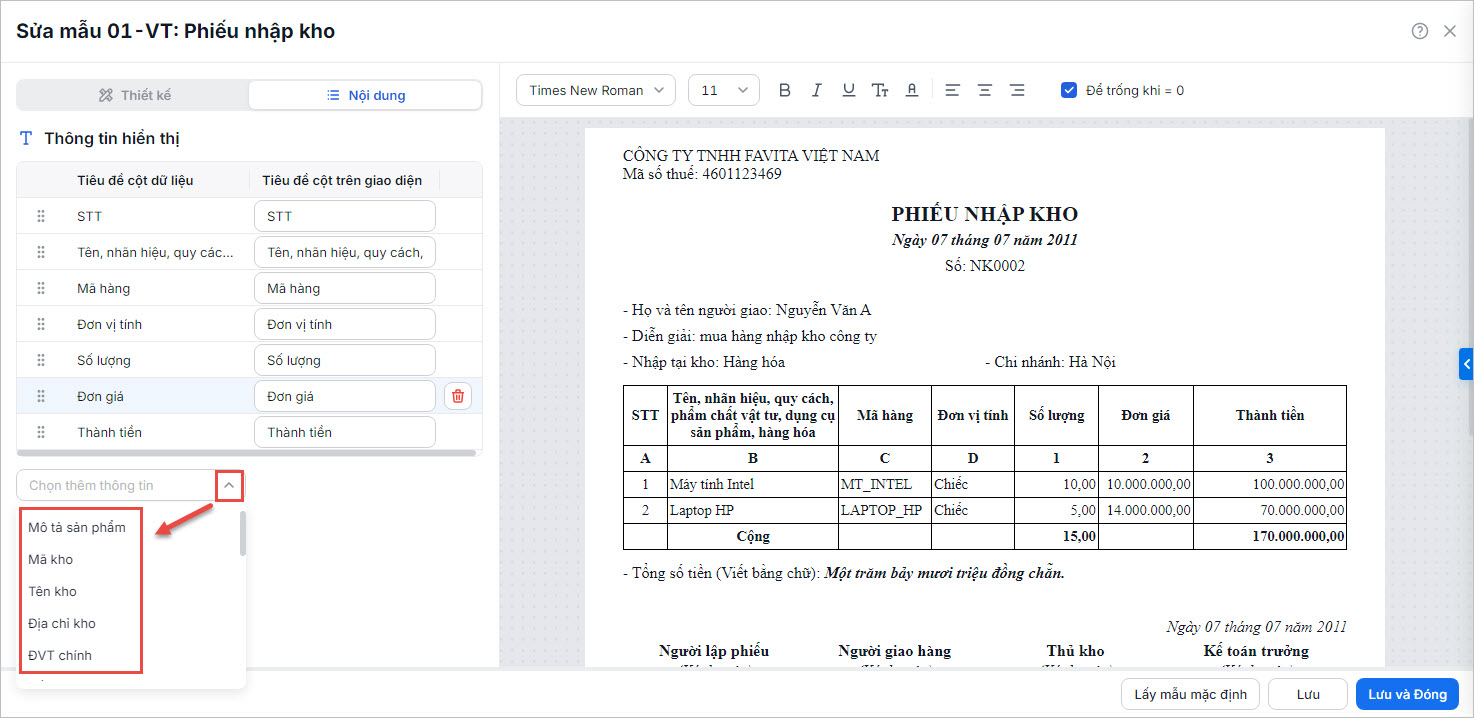This screenshot has width=1474, height=718.
Task: Click the Lưu và Đóng button
Action: pos(1408,694)
